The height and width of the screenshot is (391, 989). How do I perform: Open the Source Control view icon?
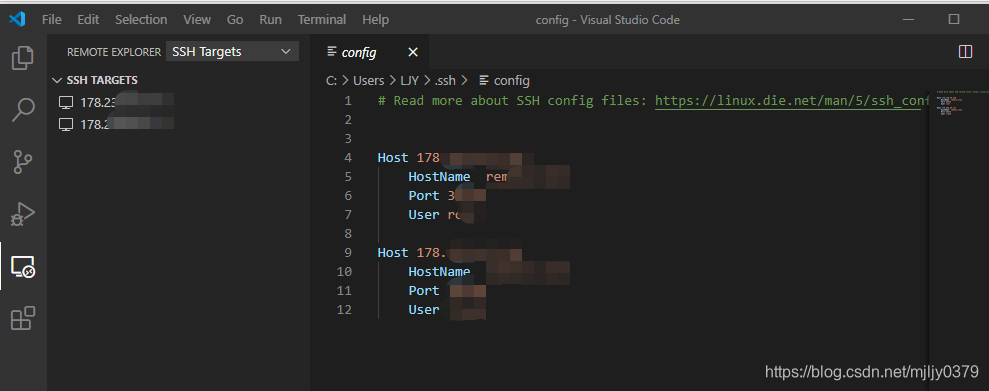(x=23, y=161)
